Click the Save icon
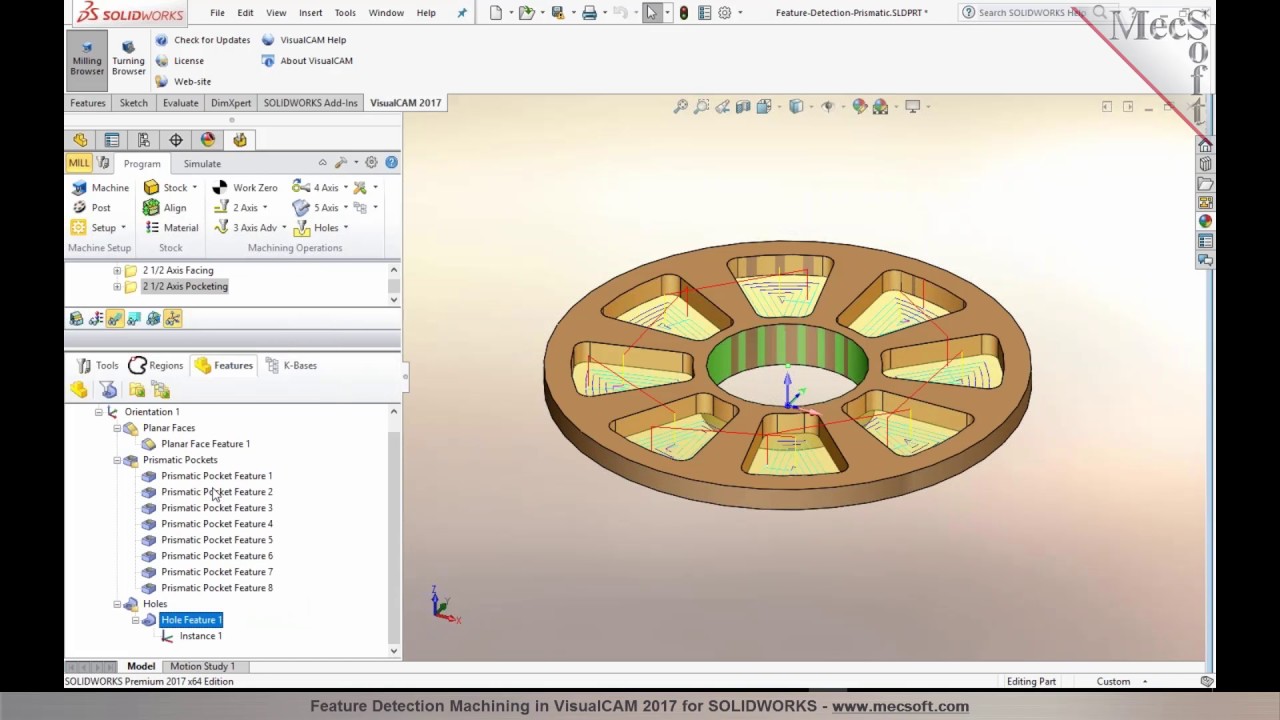Image resolution: width=1280 pixels, height=720 pixels. pos(558,13)
